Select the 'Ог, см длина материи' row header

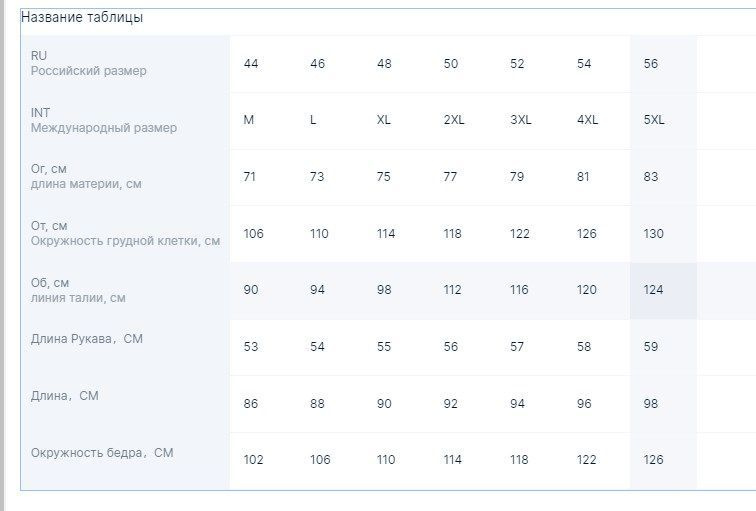coord(125,177)
